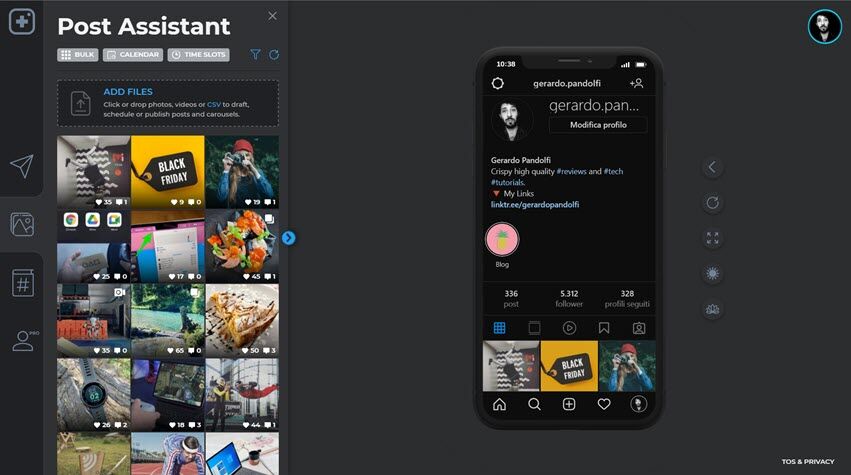Switch to the feed list profile tab
Image resolution: width=851 pixels, height=475 pixels.
tap(534, 328)
